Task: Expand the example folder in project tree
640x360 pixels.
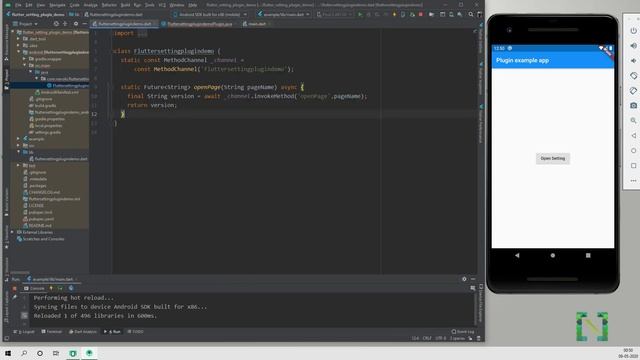Action: click(x=18, y=139)
